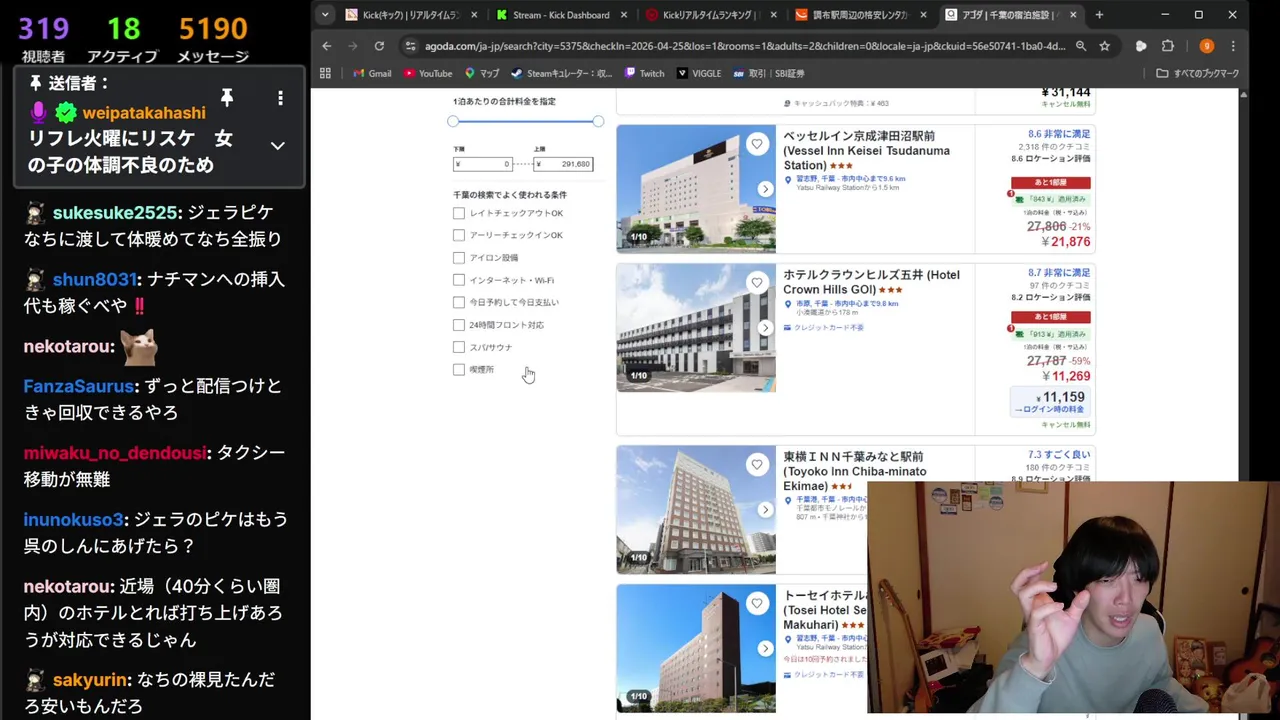Viewport: 1280px width, 720px height.
Task: Check the 喫煙所 filter
Action: [459, 370]
